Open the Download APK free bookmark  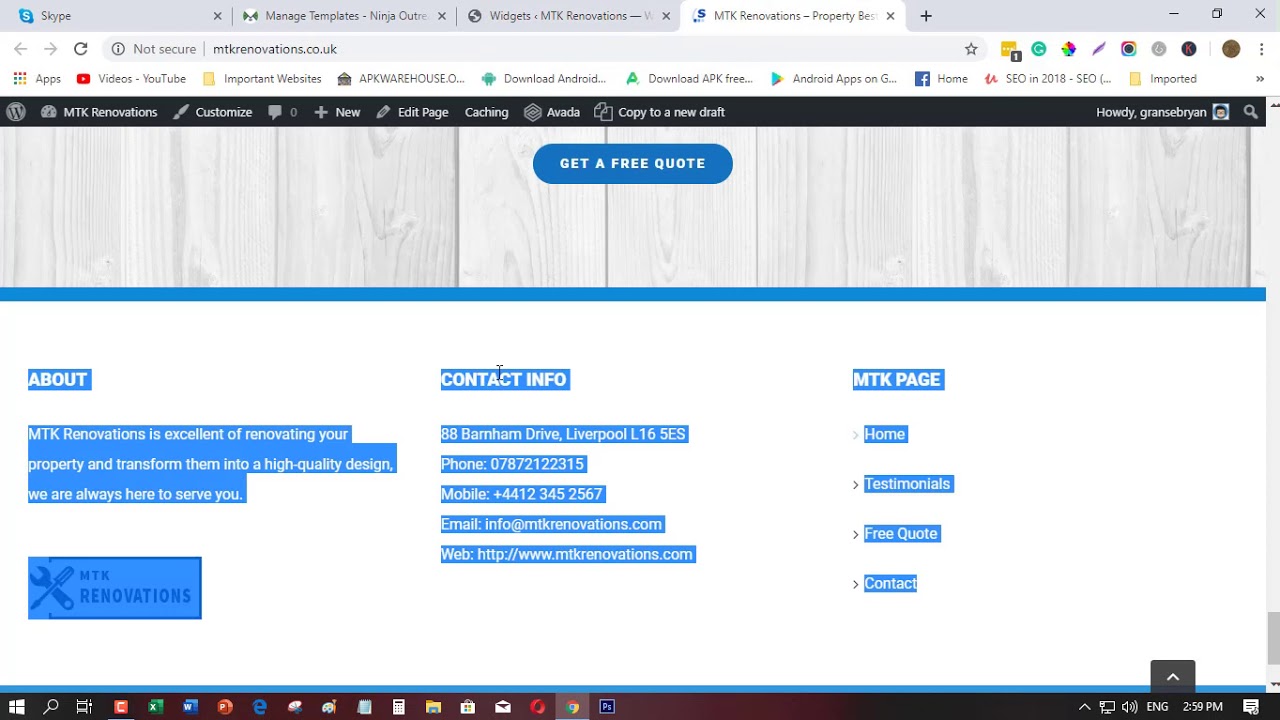tap(689, 79)
